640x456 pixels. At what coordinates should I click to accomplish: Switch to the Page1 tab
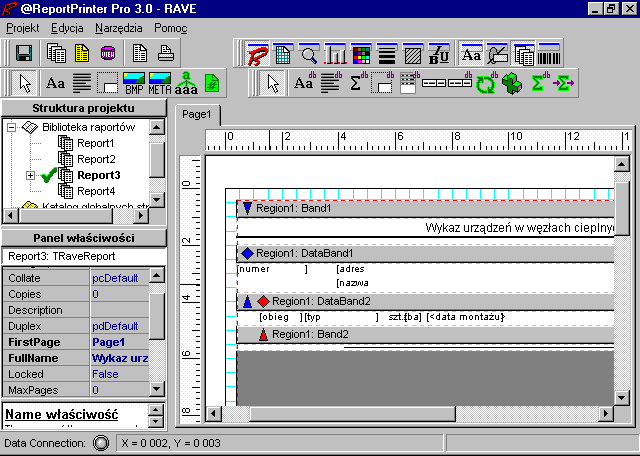[197, 114]
